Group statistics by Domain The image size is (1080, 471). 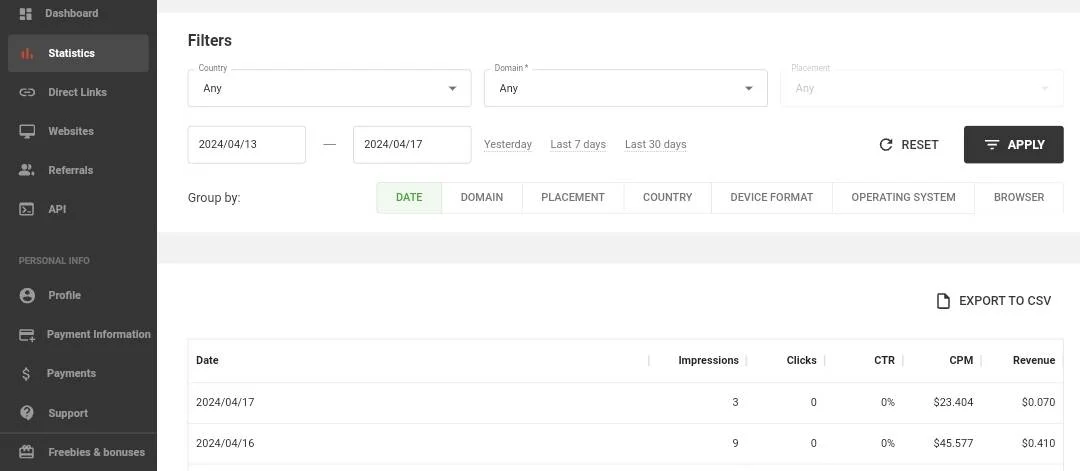482,198
